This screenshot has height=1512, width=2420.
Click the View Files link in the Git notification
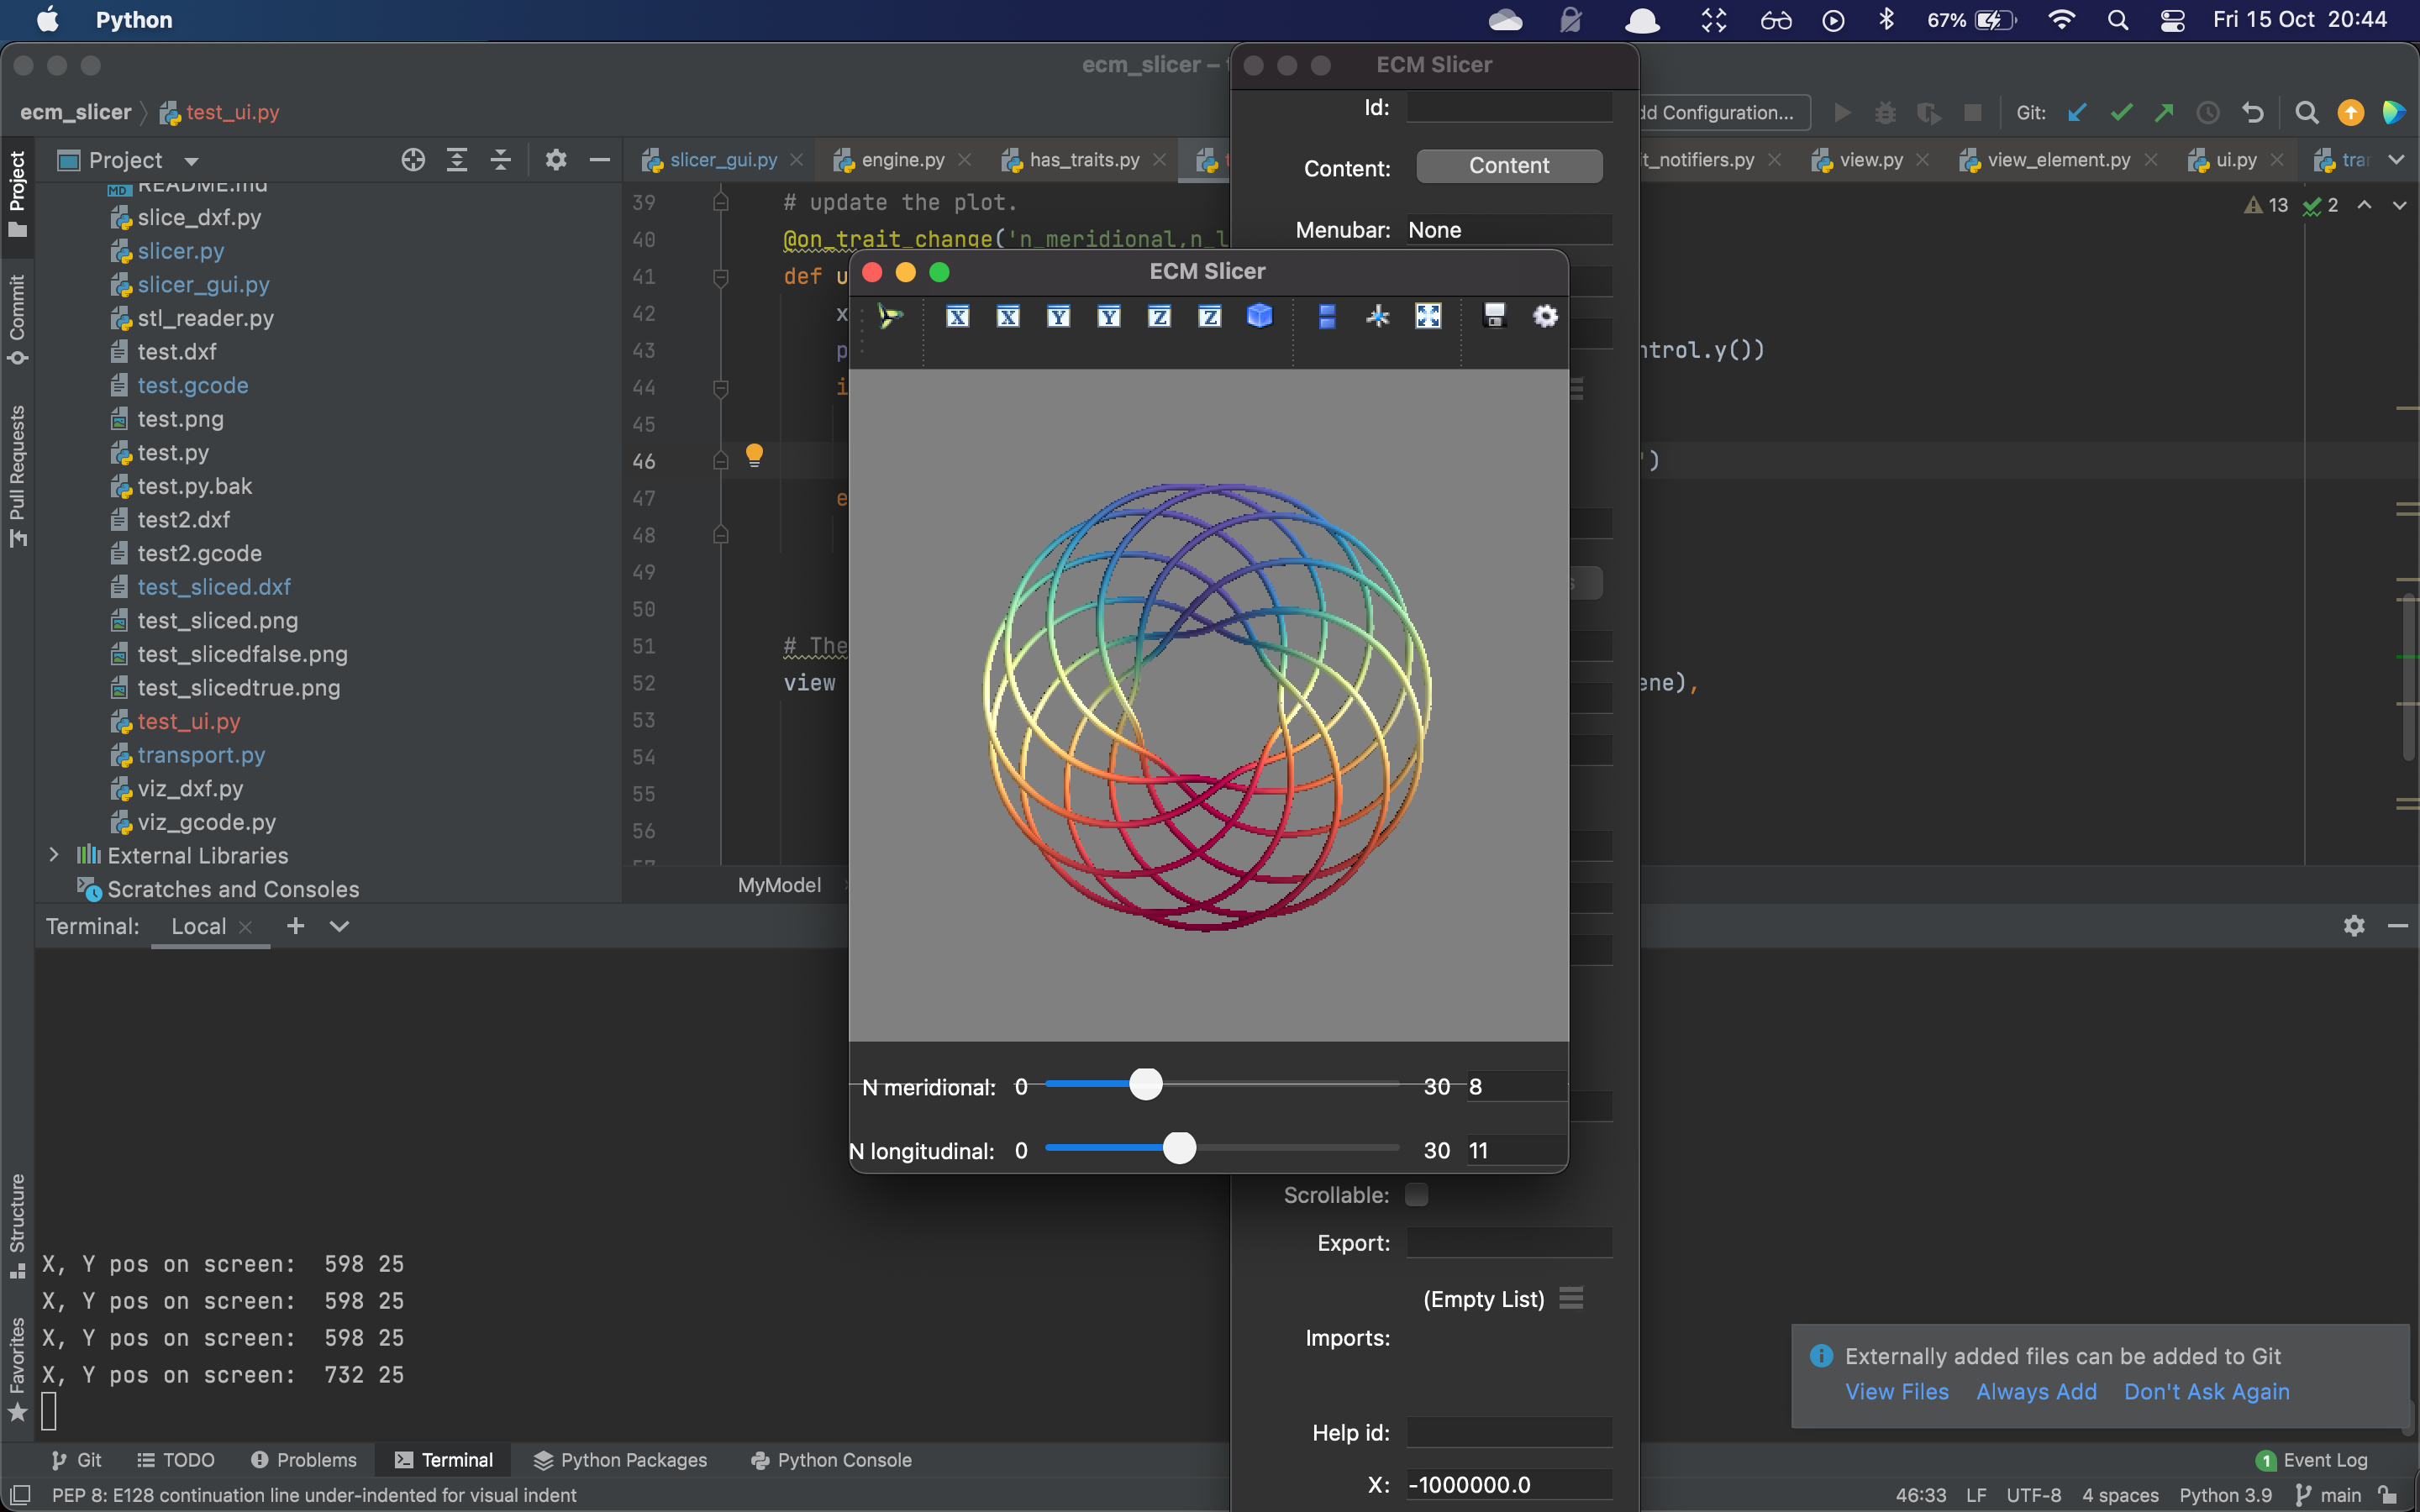(x=1895, y=1391)
